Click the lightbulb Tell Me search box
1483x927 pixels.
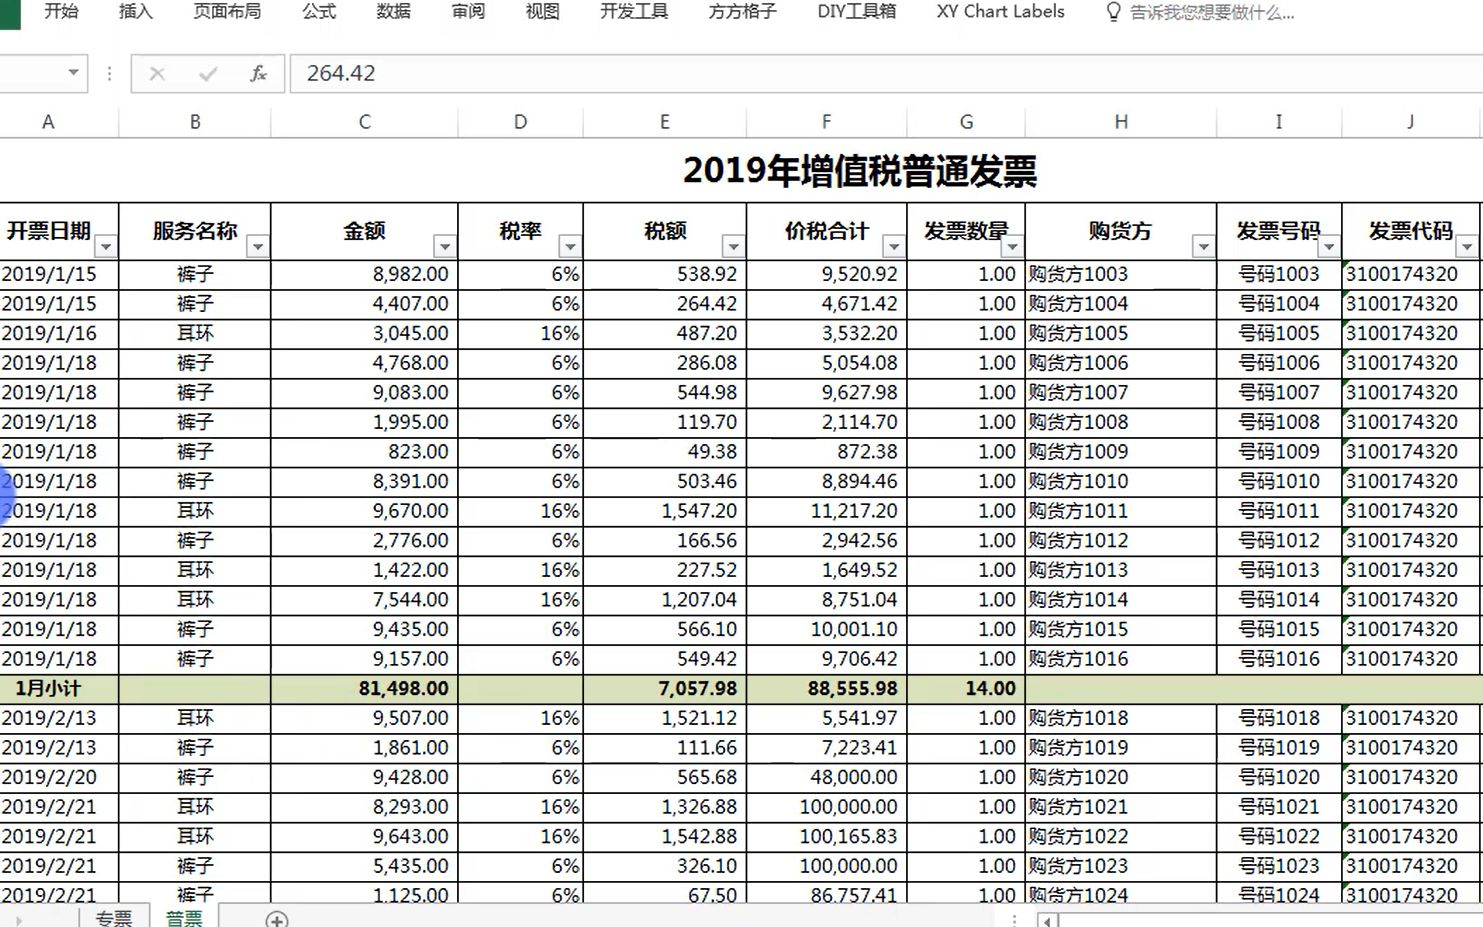[x=1199, y=12]
